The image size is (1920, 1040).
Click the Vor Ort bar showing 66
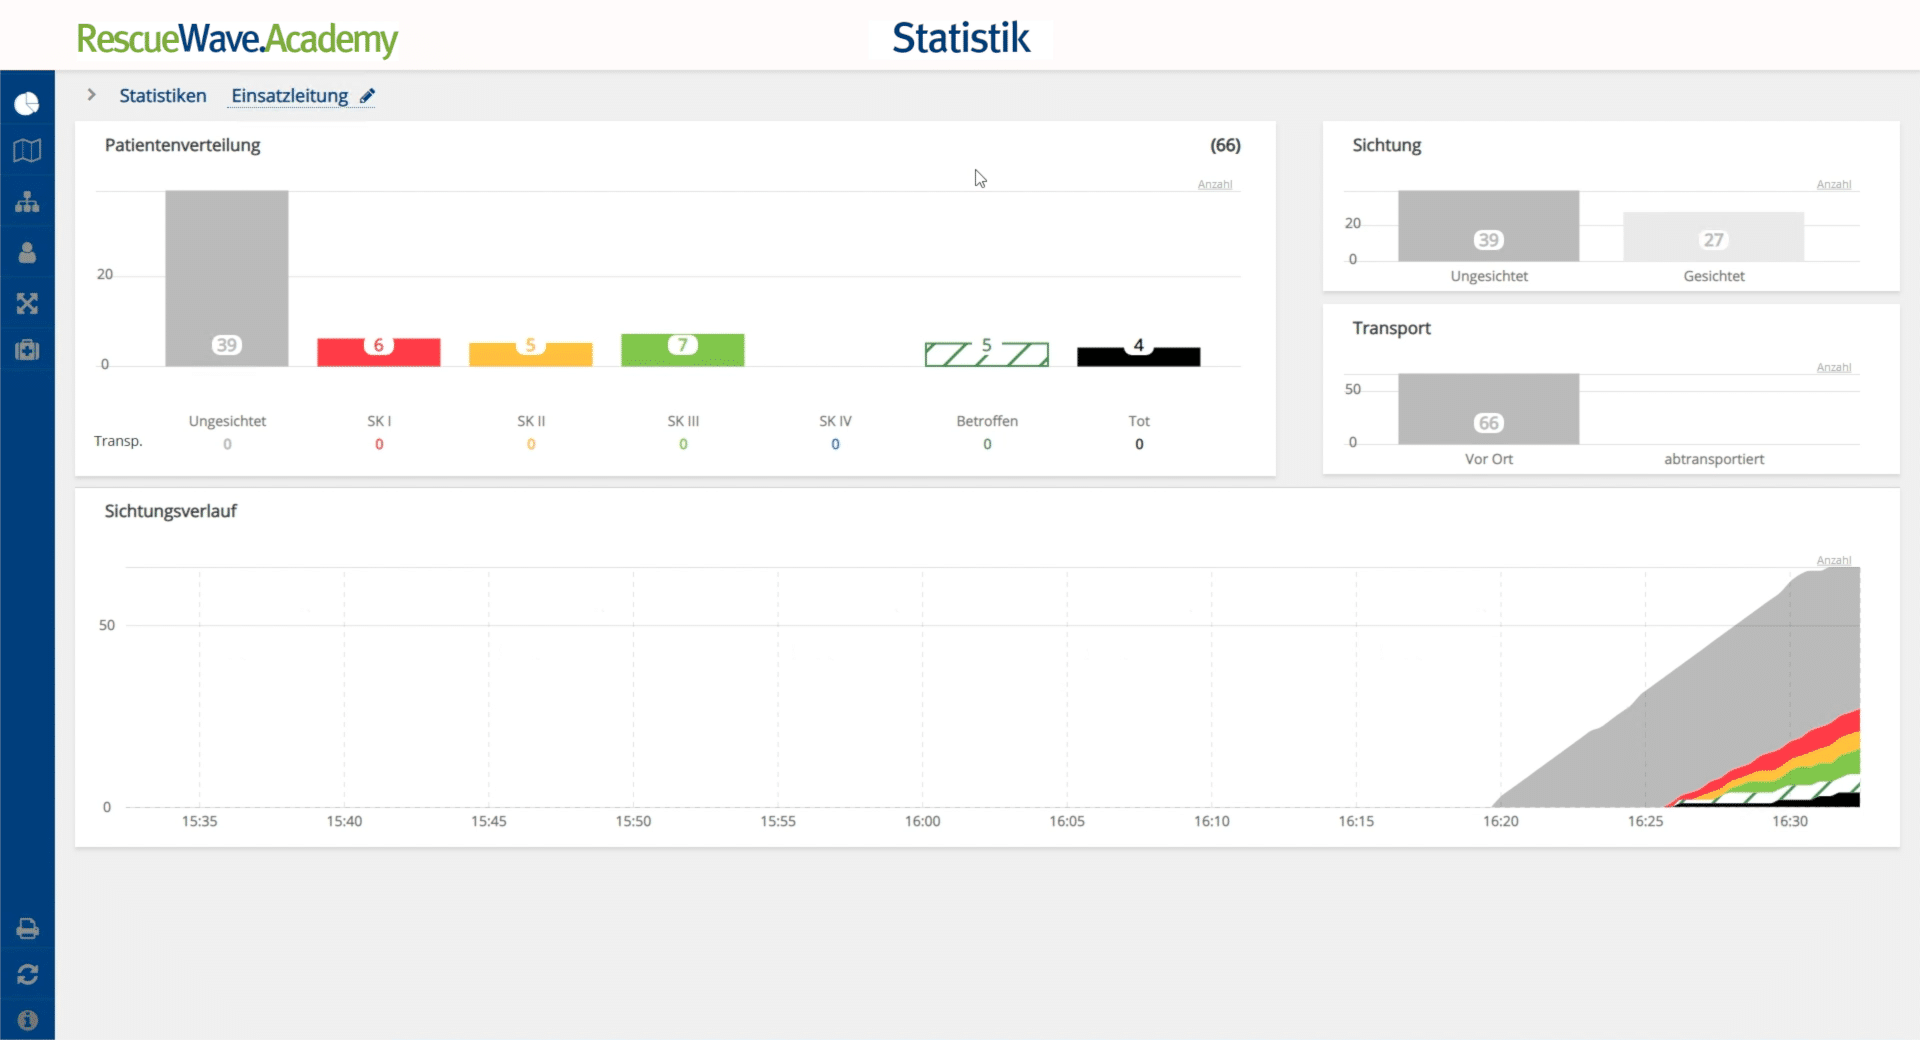(x=1489, y=409)
